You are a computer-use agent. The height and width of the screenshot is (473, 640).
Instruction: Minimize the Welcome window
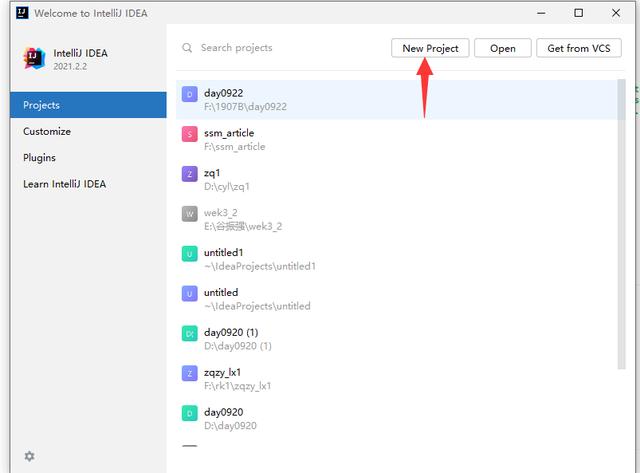pos(541,13)
